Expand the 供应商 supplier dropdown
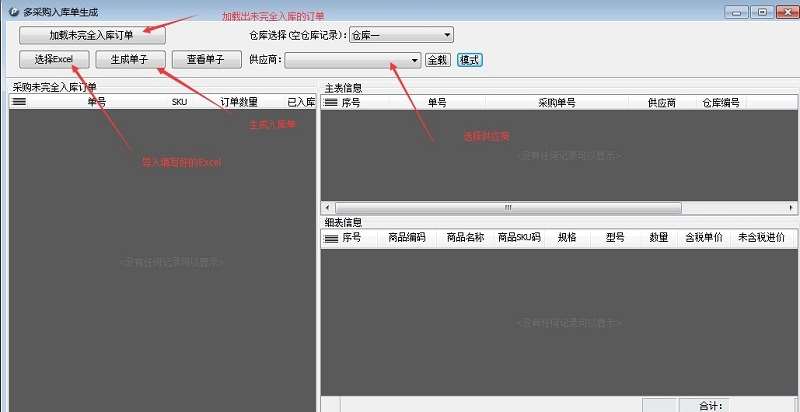The height and width of the screenshot is (412, 800). pyautogui.click(x=415, y=60)
